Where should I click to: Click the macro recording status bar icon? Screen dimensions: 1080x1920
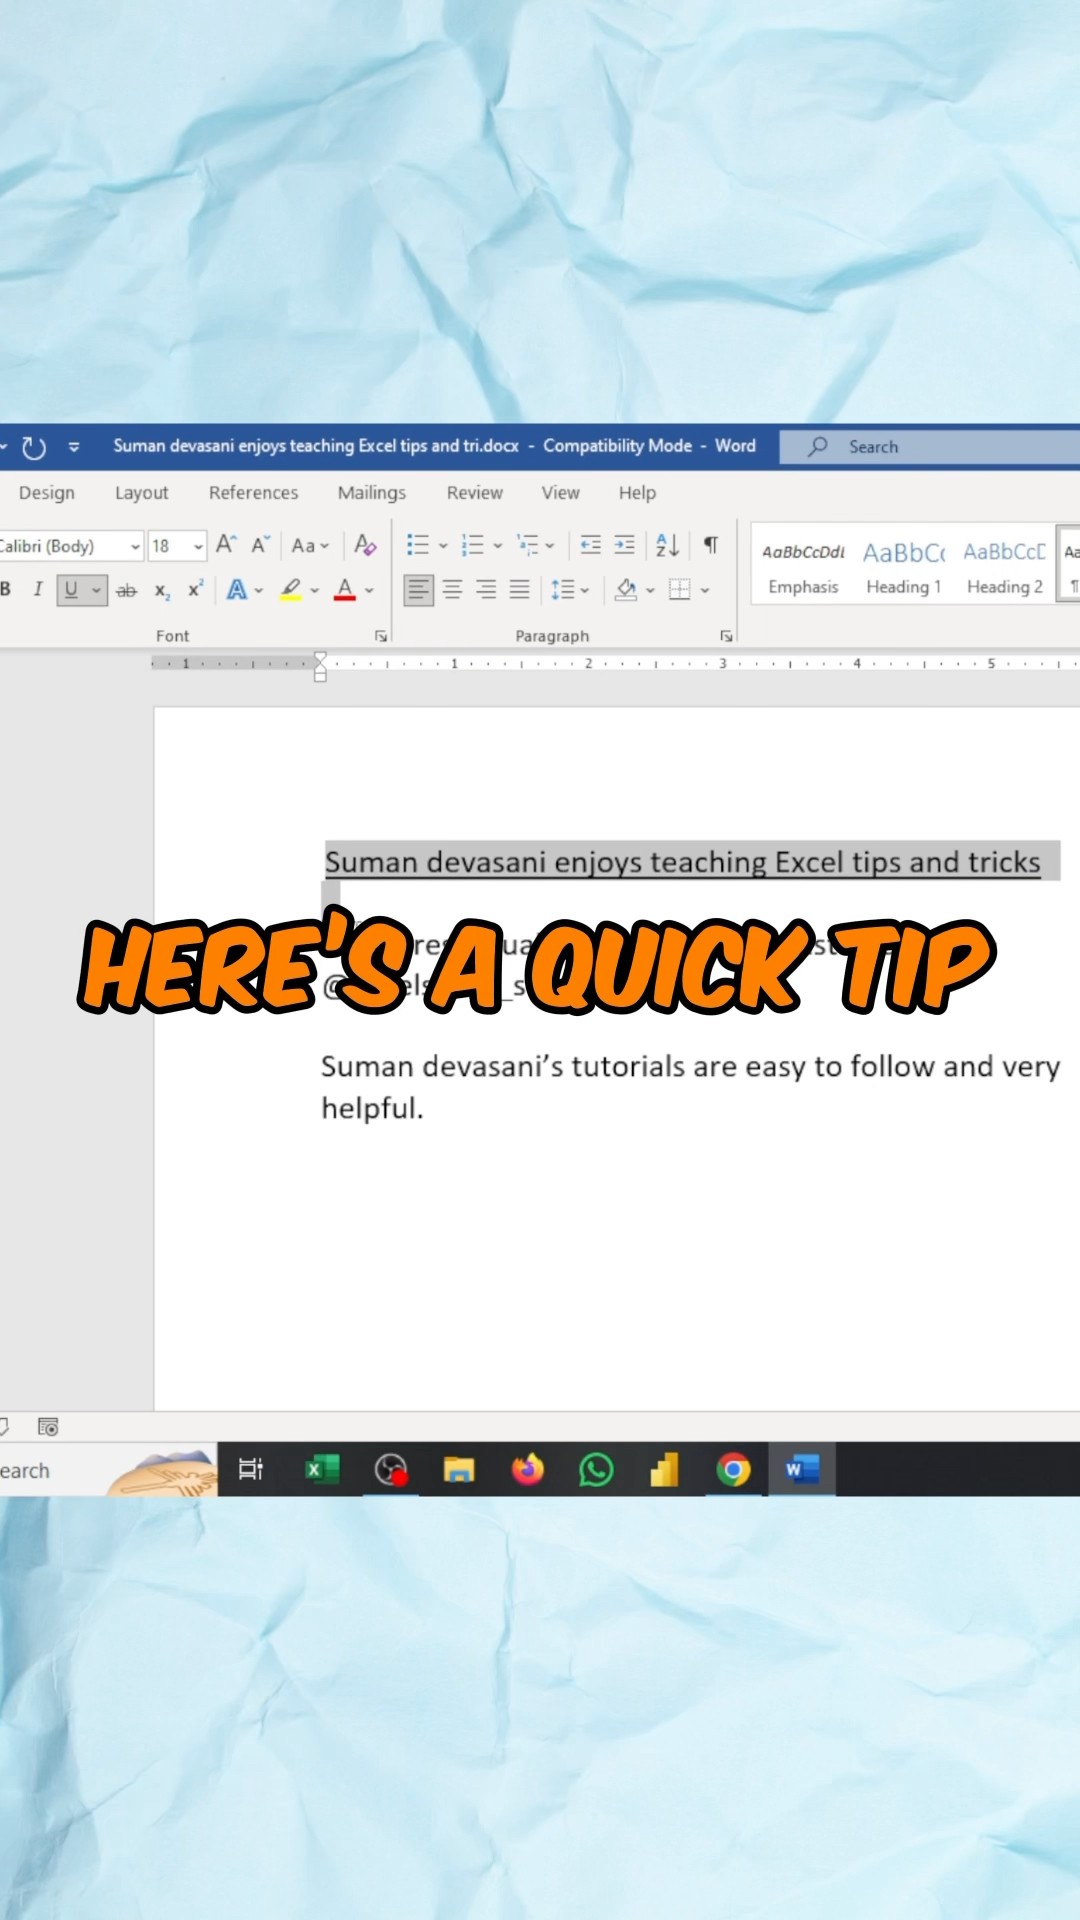click(x=48, y=1427)
